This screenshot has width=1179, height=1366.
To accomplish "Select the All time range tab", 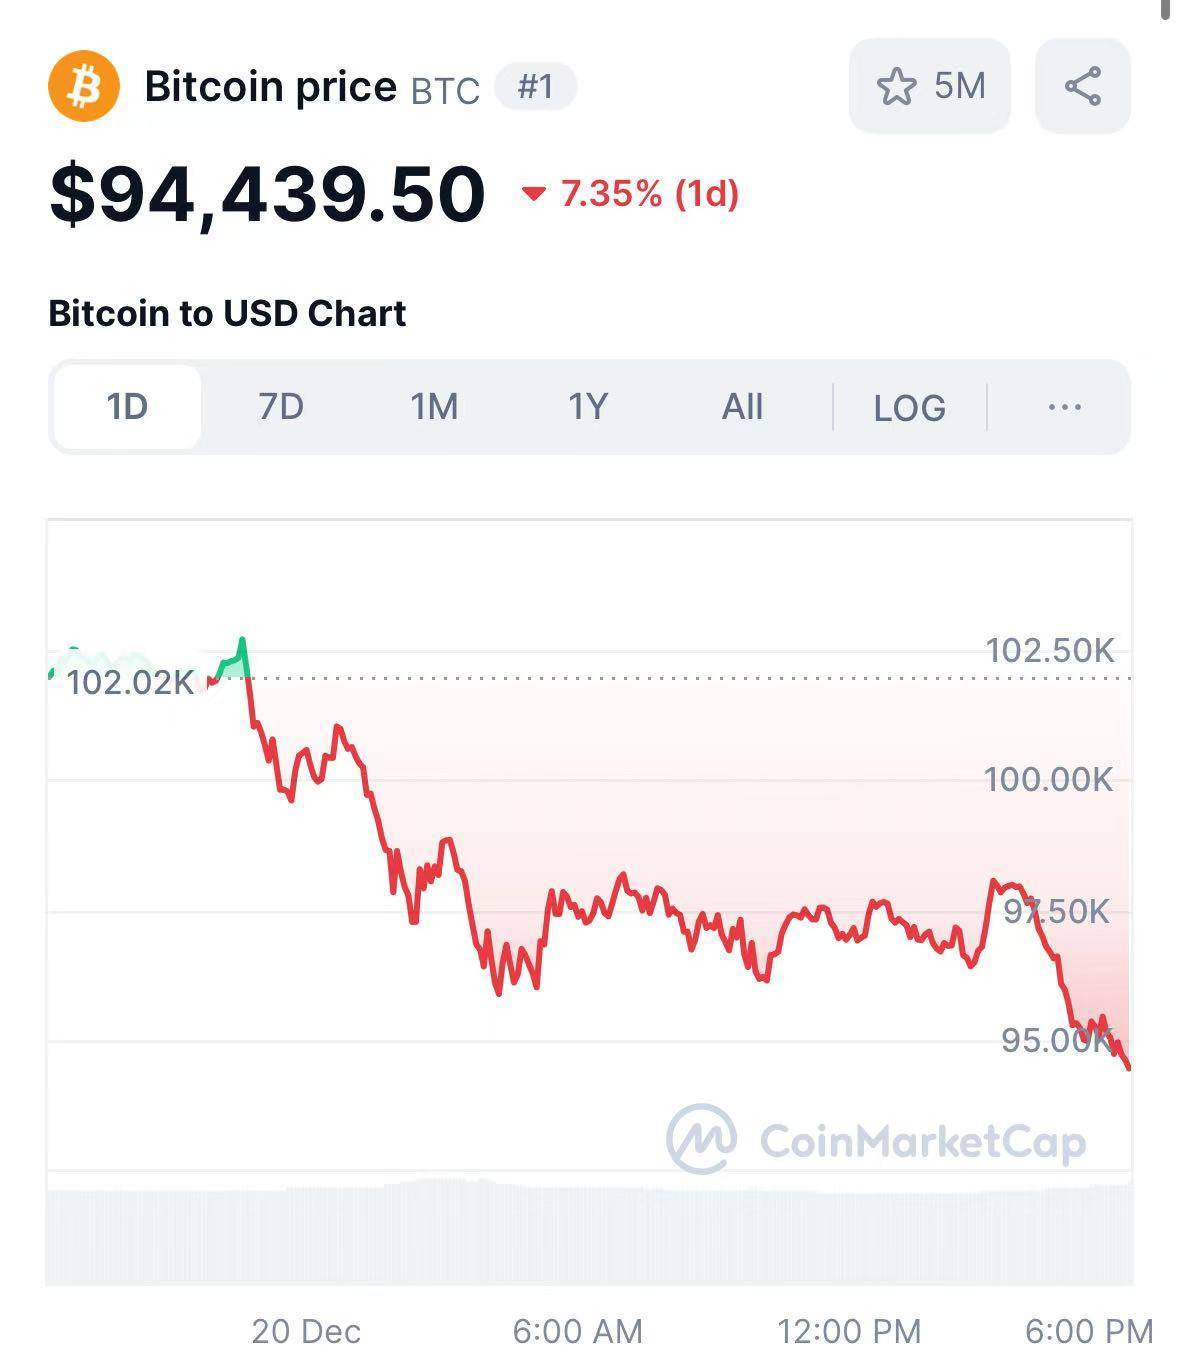I will pyautogui.click(x=742, y=407).
